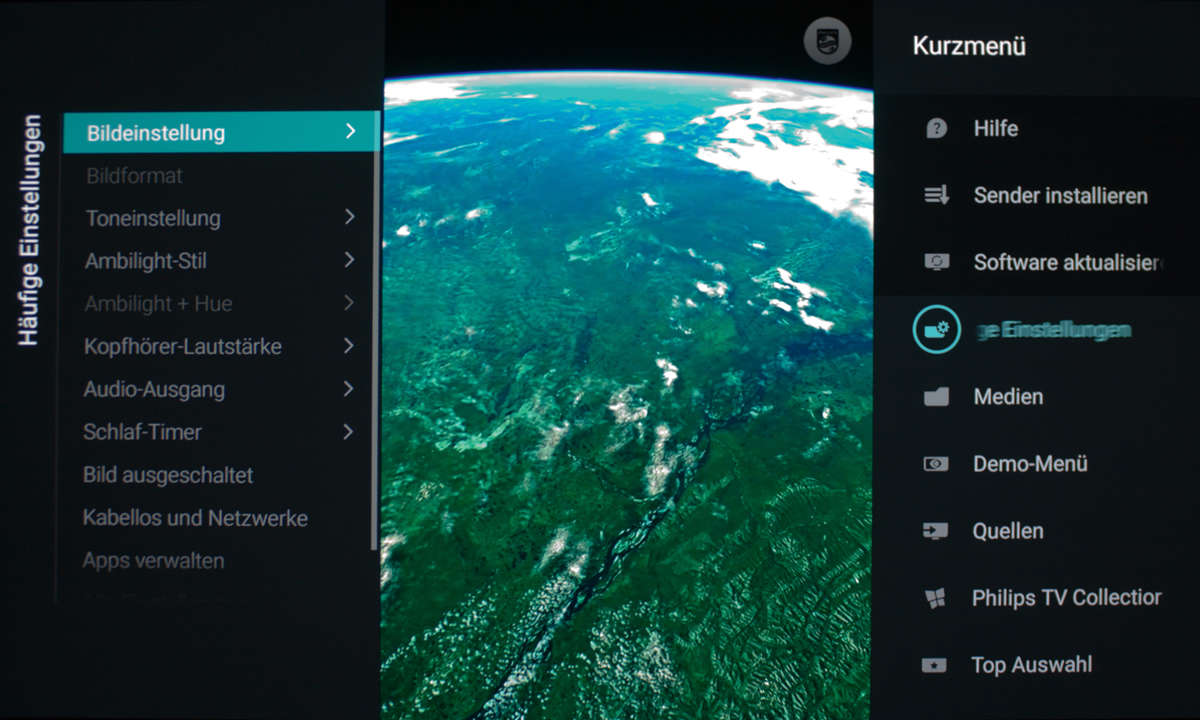This screenshot has width=1200, height=720.
Task: Click the Top Auswahl star icon
Action: point(934,665)
